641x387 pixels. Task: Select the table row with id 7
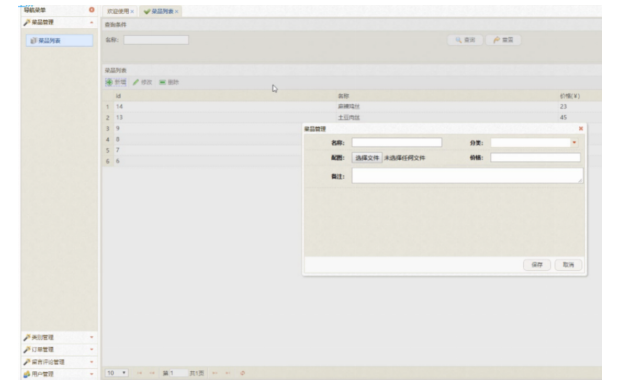pos(202,150)
